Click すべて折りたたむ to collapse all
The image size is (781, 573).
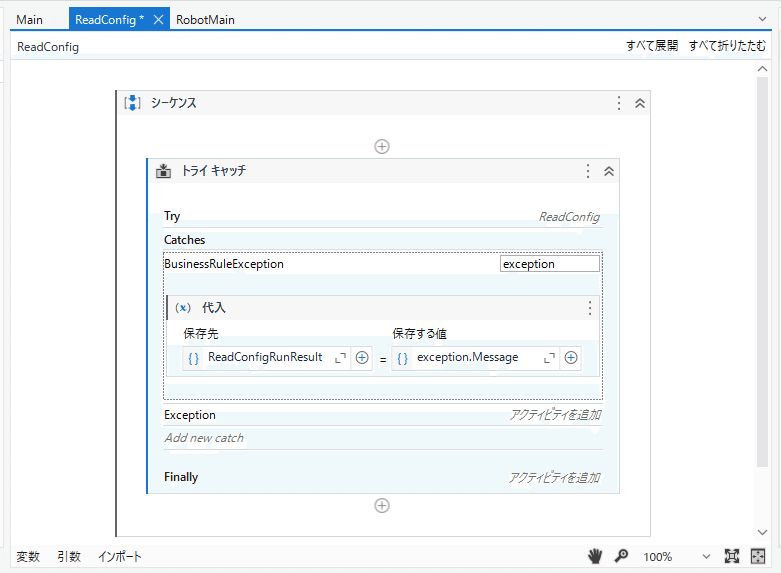click(727, 46)
